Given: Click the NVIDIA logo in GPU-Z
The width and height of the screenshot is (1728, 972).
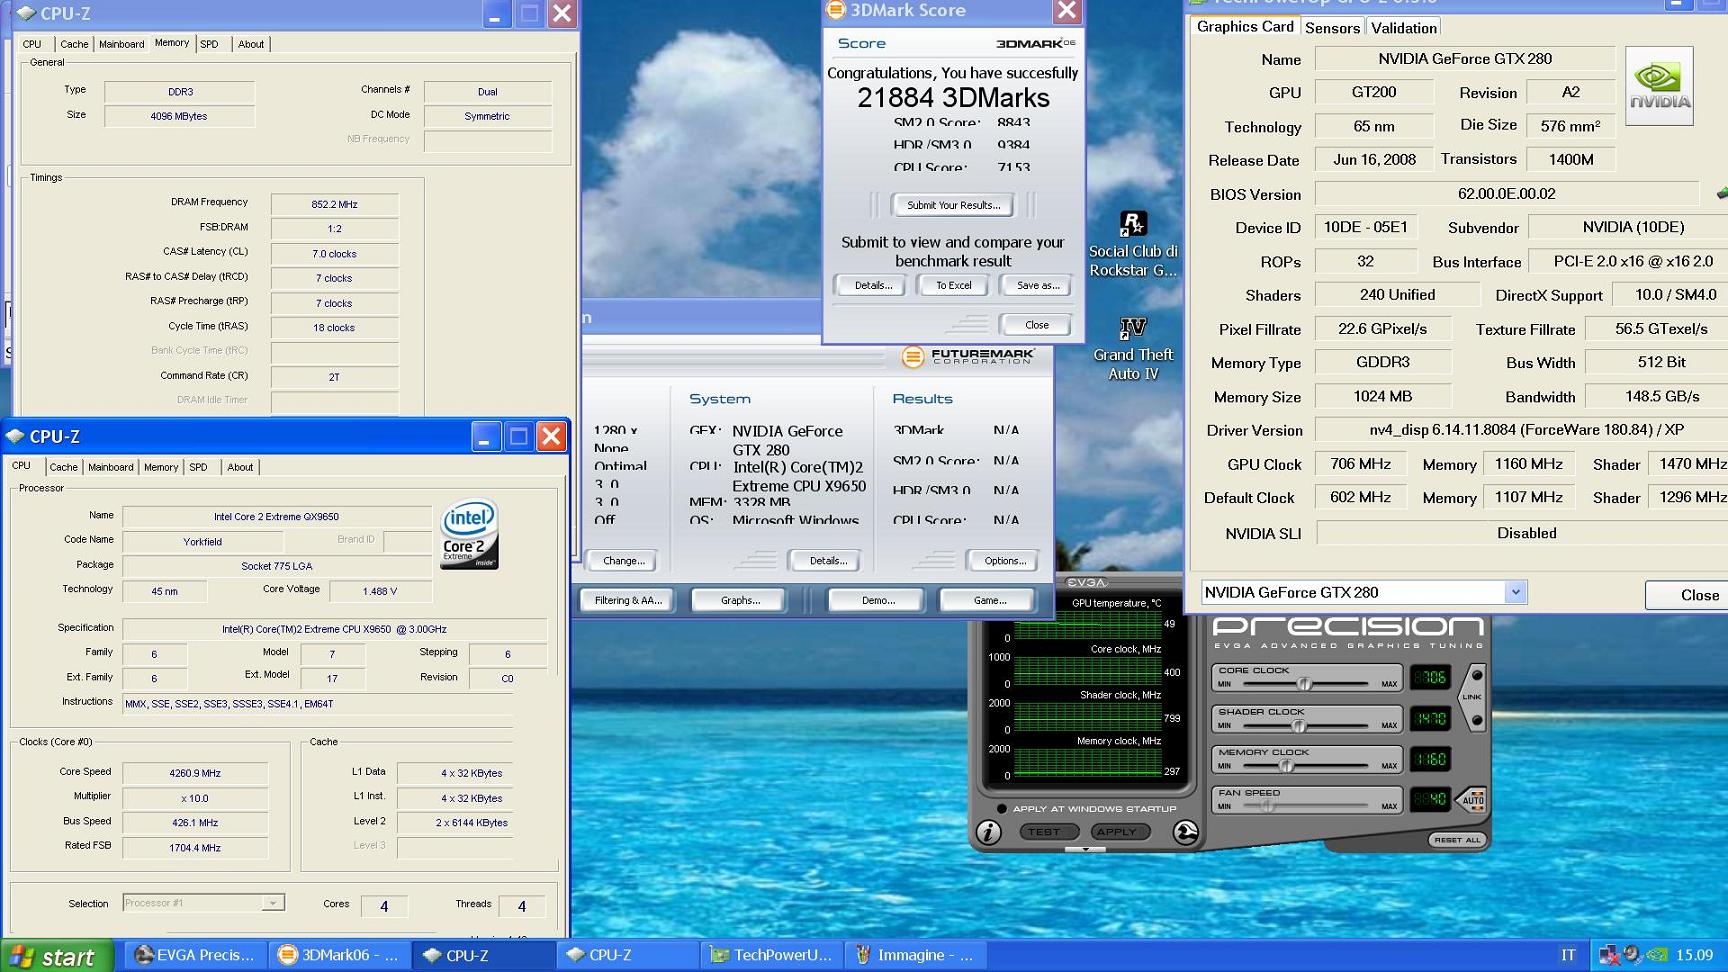Looking at the screenshot, I should click(1659, 86).
